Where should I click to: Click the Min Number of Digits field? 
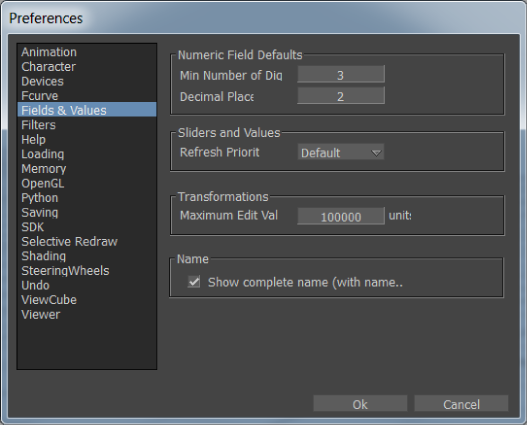tap(341, 75)
